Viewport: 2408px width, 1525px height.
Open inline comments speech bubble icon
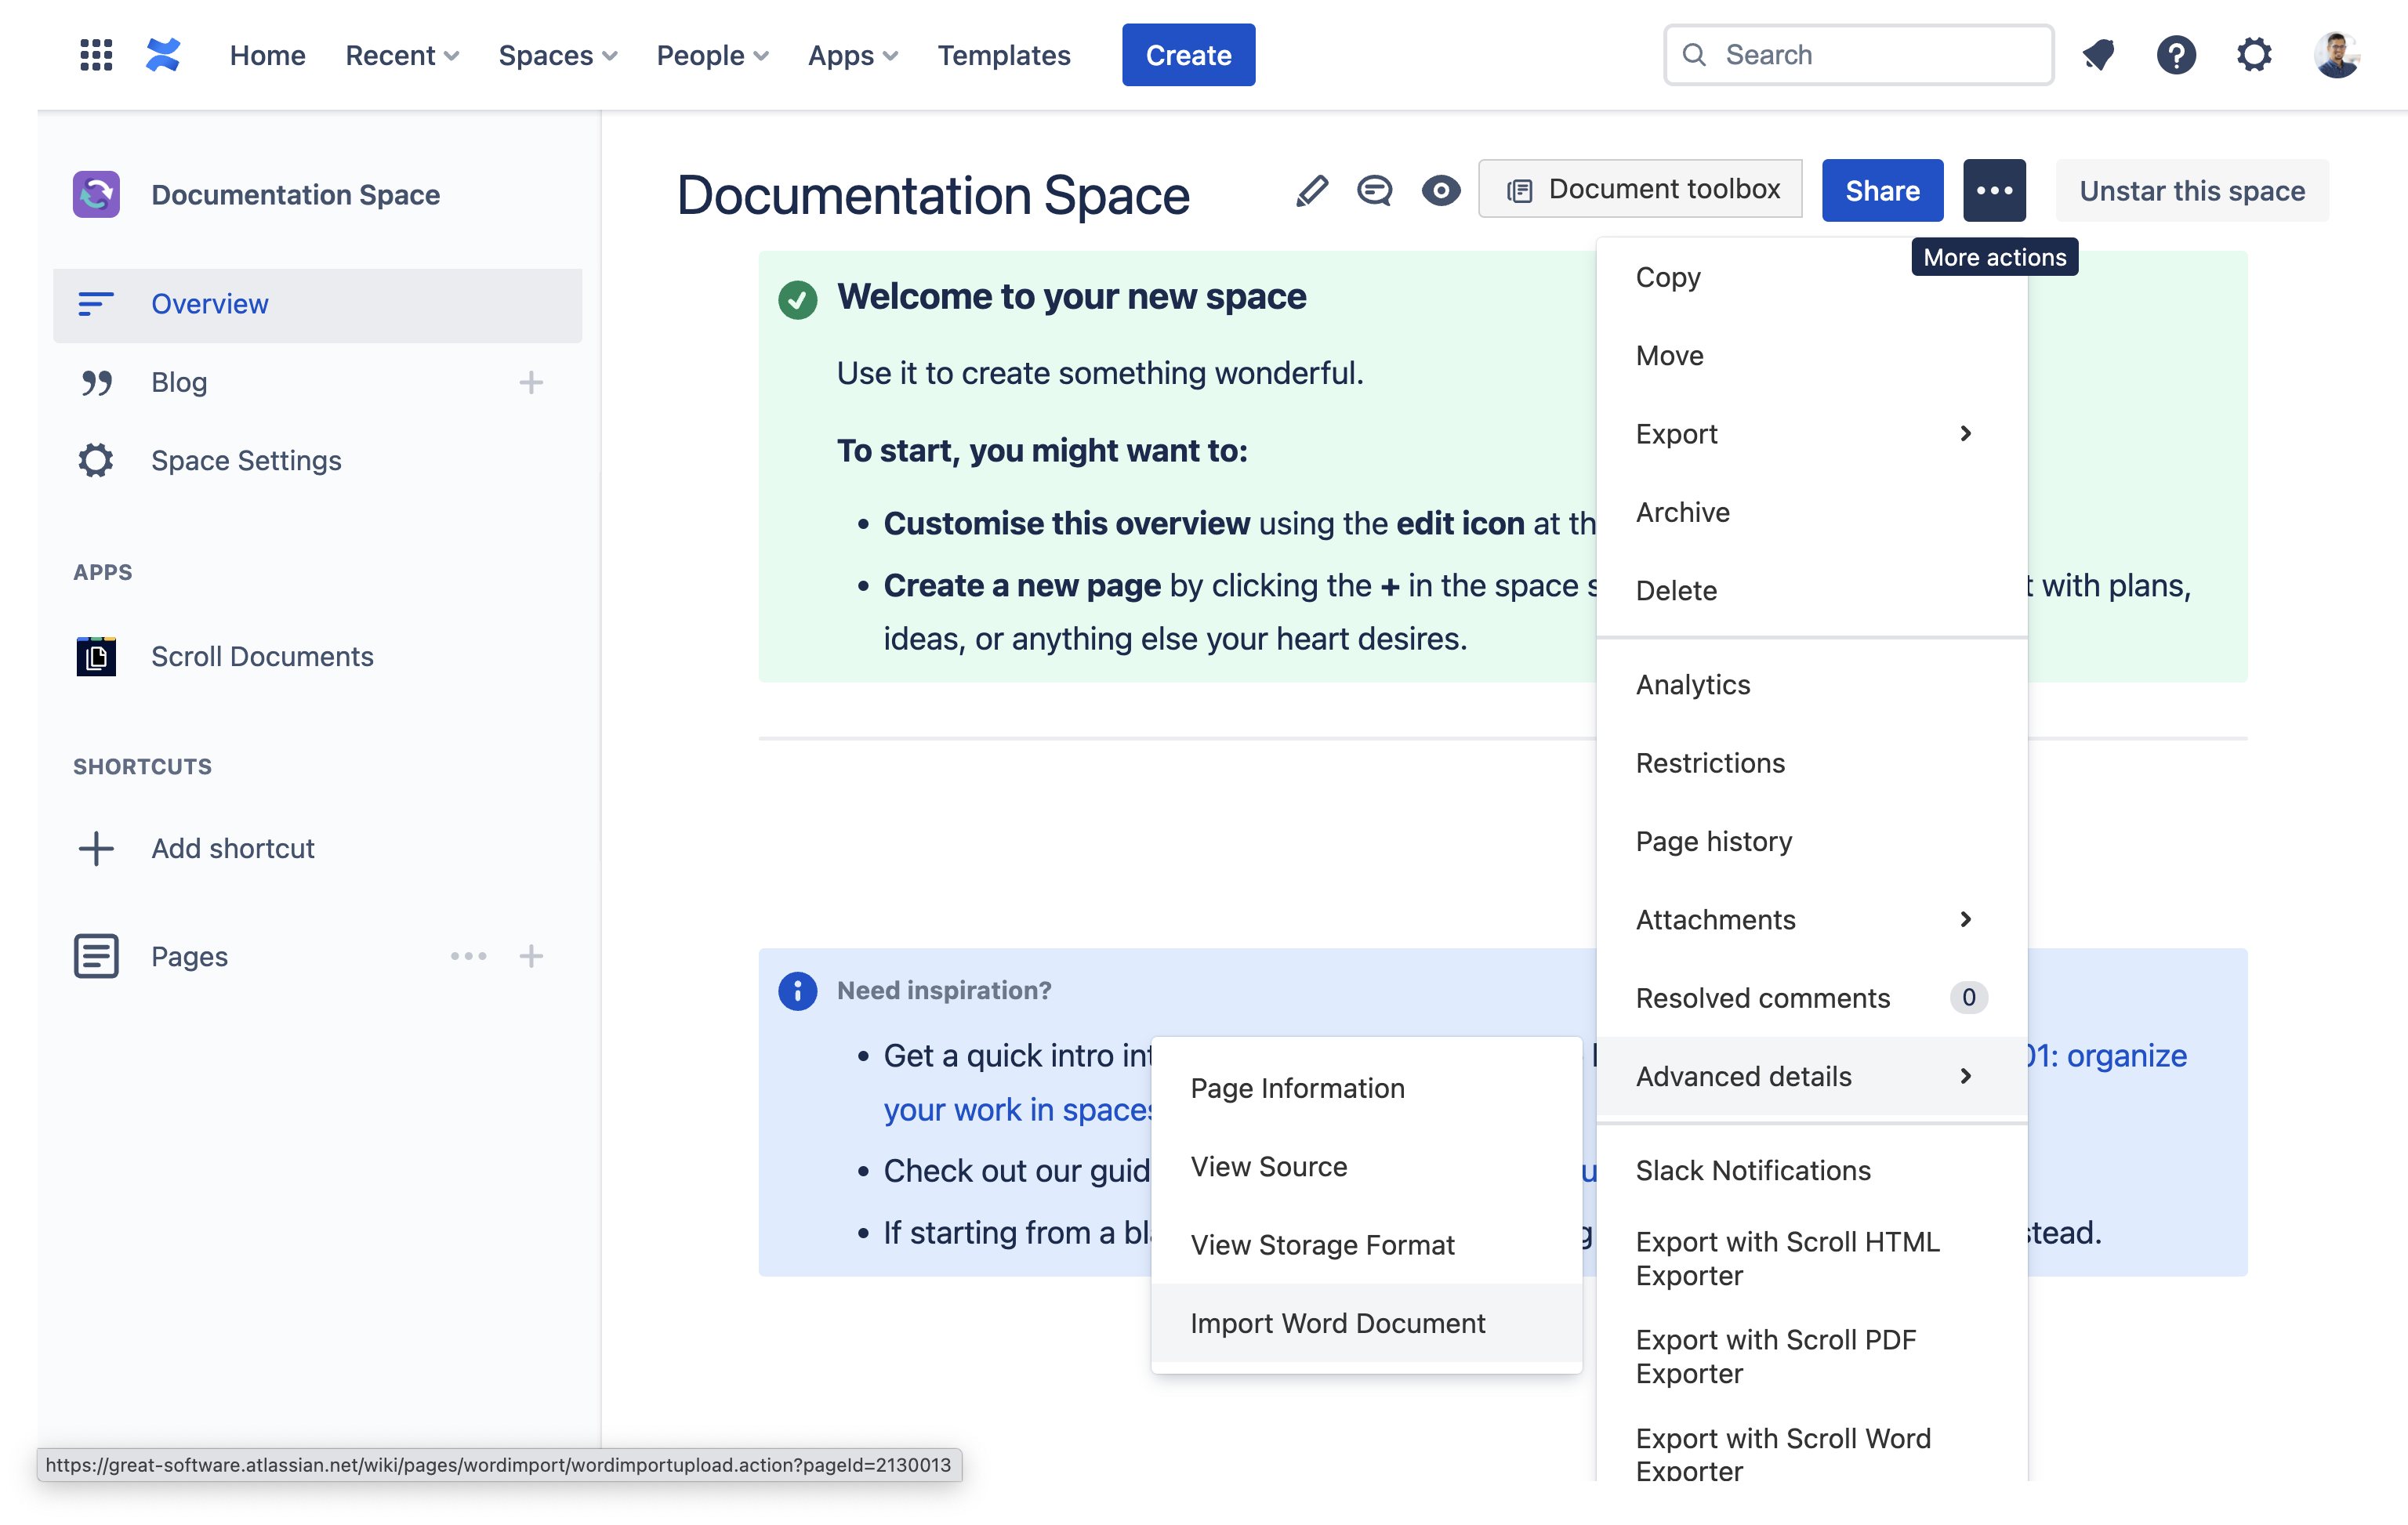1374,190
